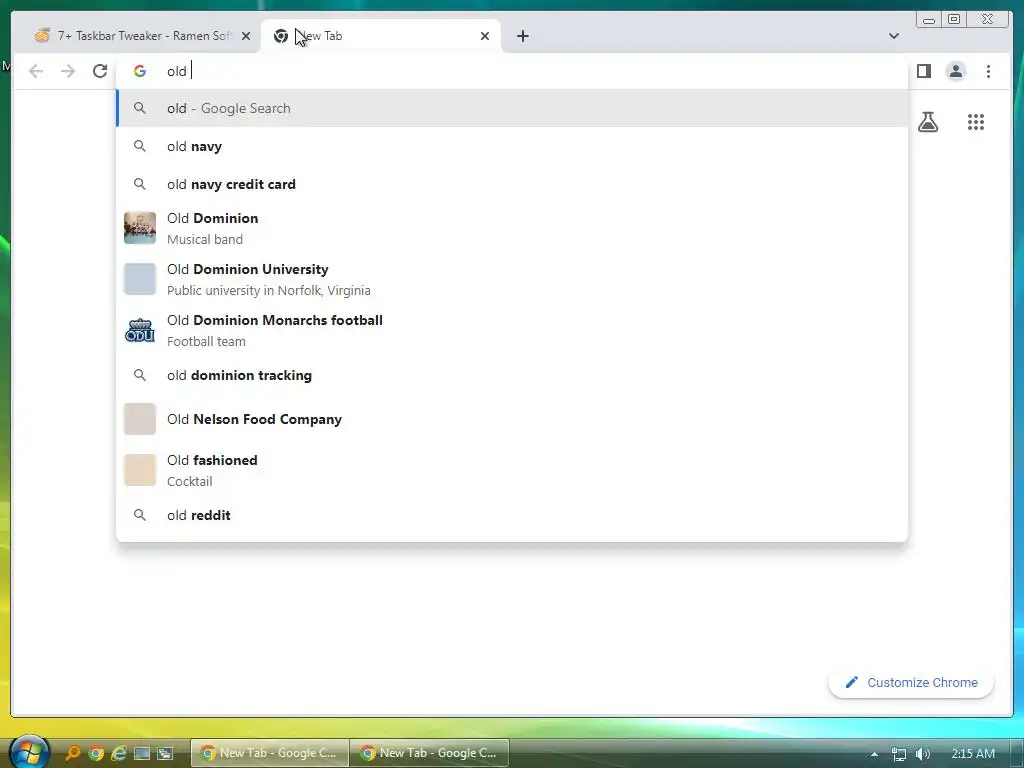Image resolution: width=1024 pixels, height=768 pixels.
Task: Click the Old fashioned cocktail thumbnail
Action: pos(140,470)
